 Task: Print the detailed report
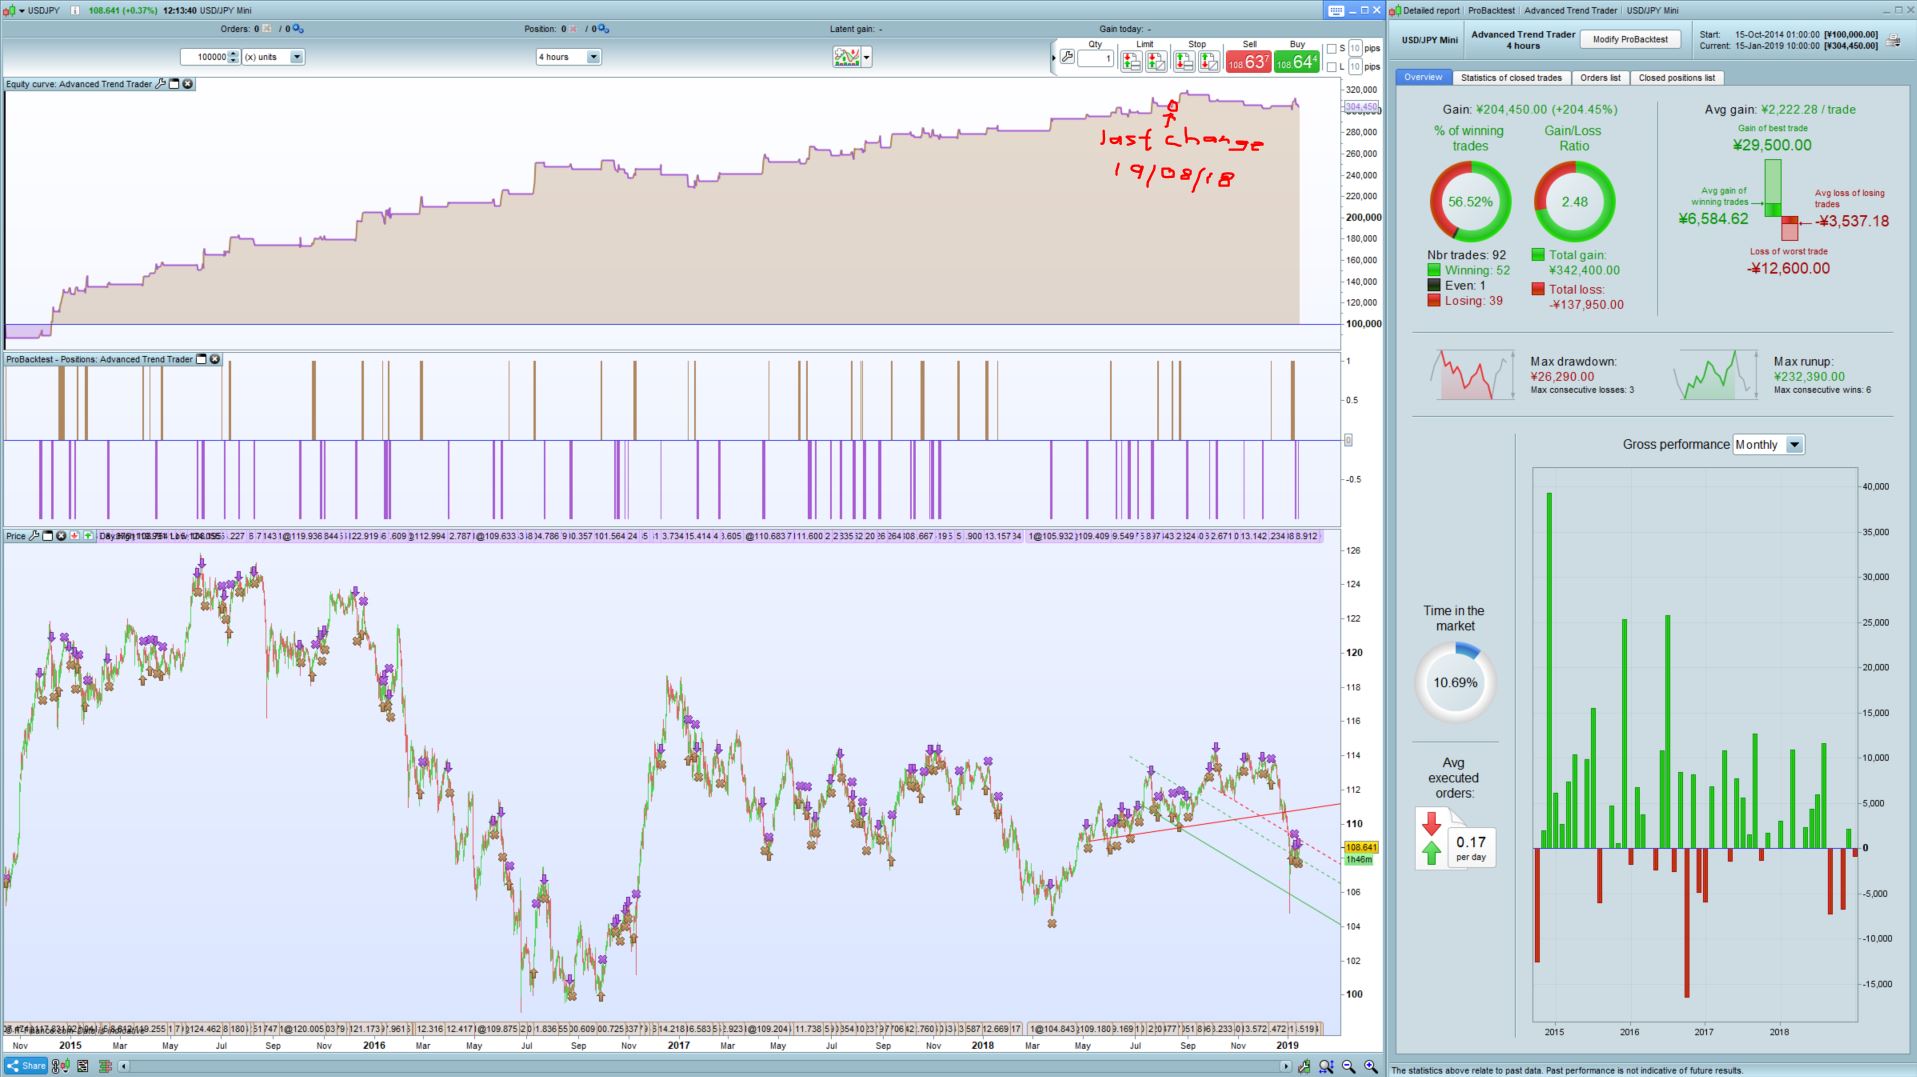click(x=1894, y=40)
